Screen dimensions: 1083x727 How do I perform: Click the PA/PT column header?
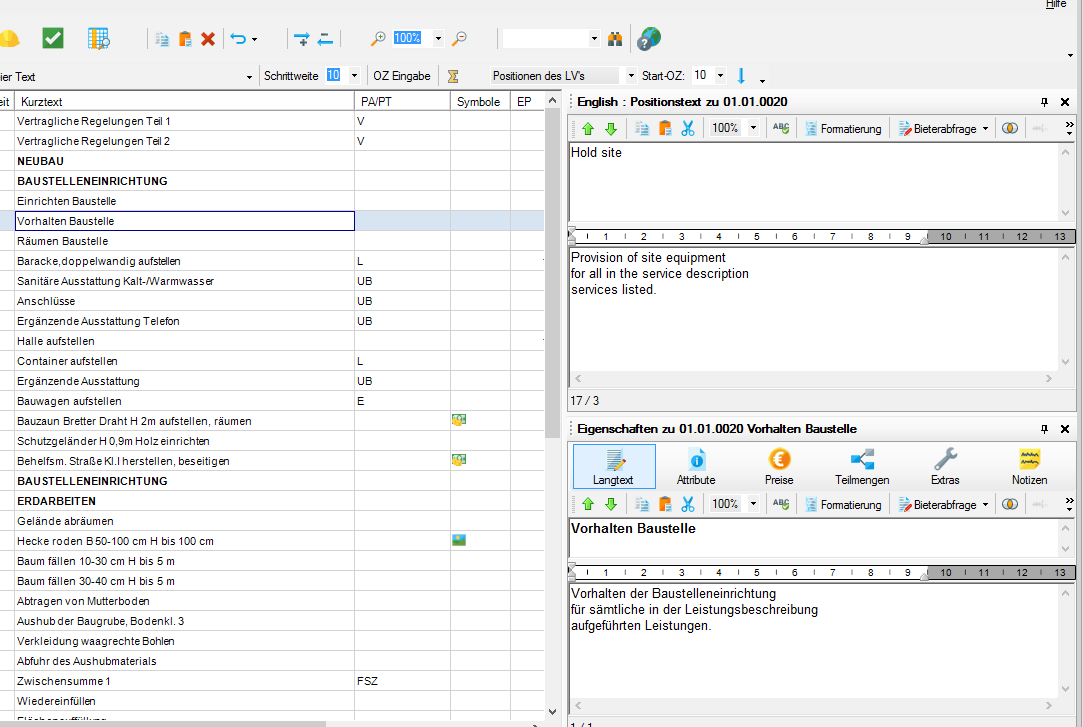click(402, 101)
